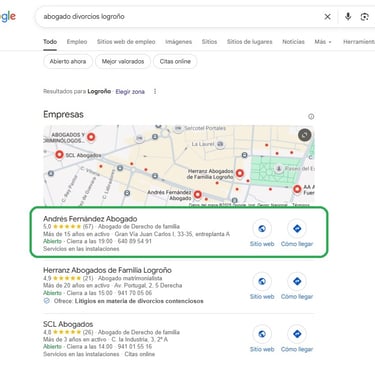Click phone number 941 70 05 06
Viewport: 375px width, 366px height.
[135, 293]
